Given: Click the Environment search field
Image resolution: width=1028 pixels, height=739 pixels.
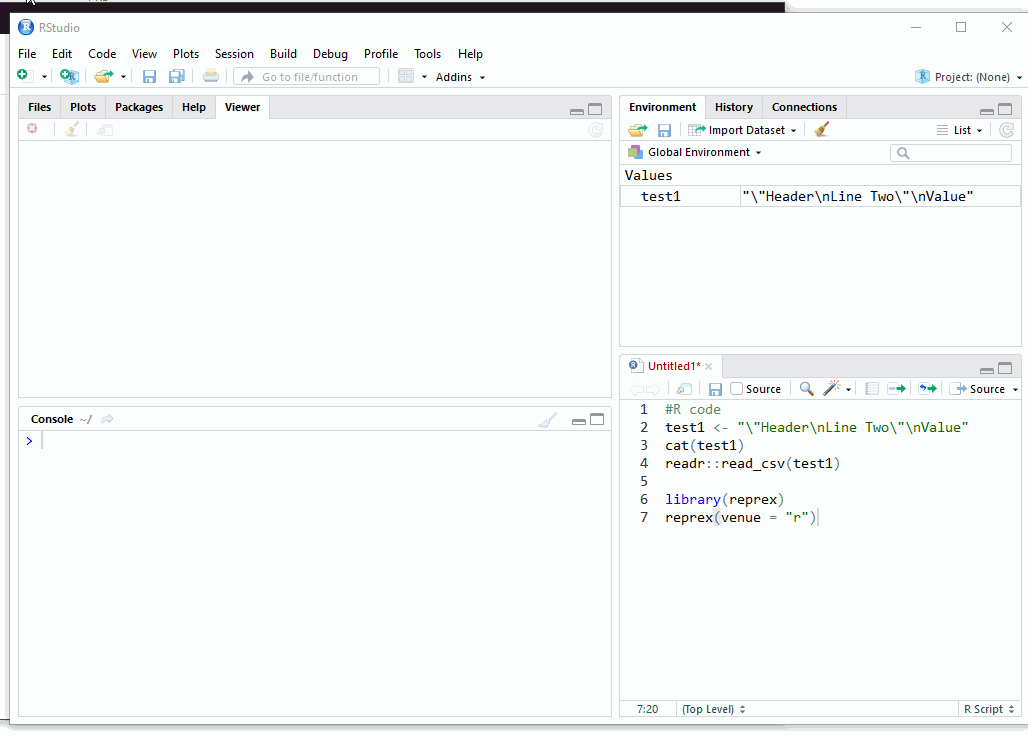Looking at the screenshot, I should [951, 153].
